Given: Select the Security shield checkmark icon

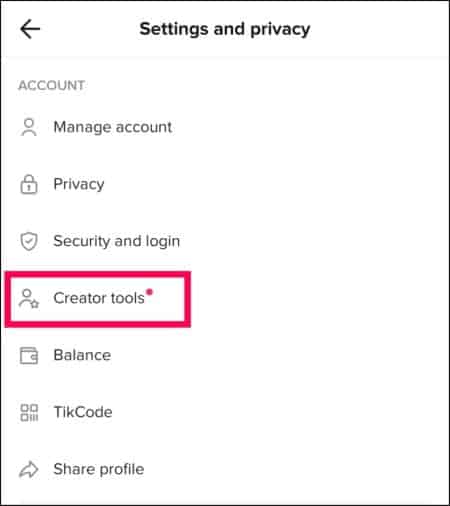Looking at the screenshot, I should pyautogui.click(x=29, y=241).
